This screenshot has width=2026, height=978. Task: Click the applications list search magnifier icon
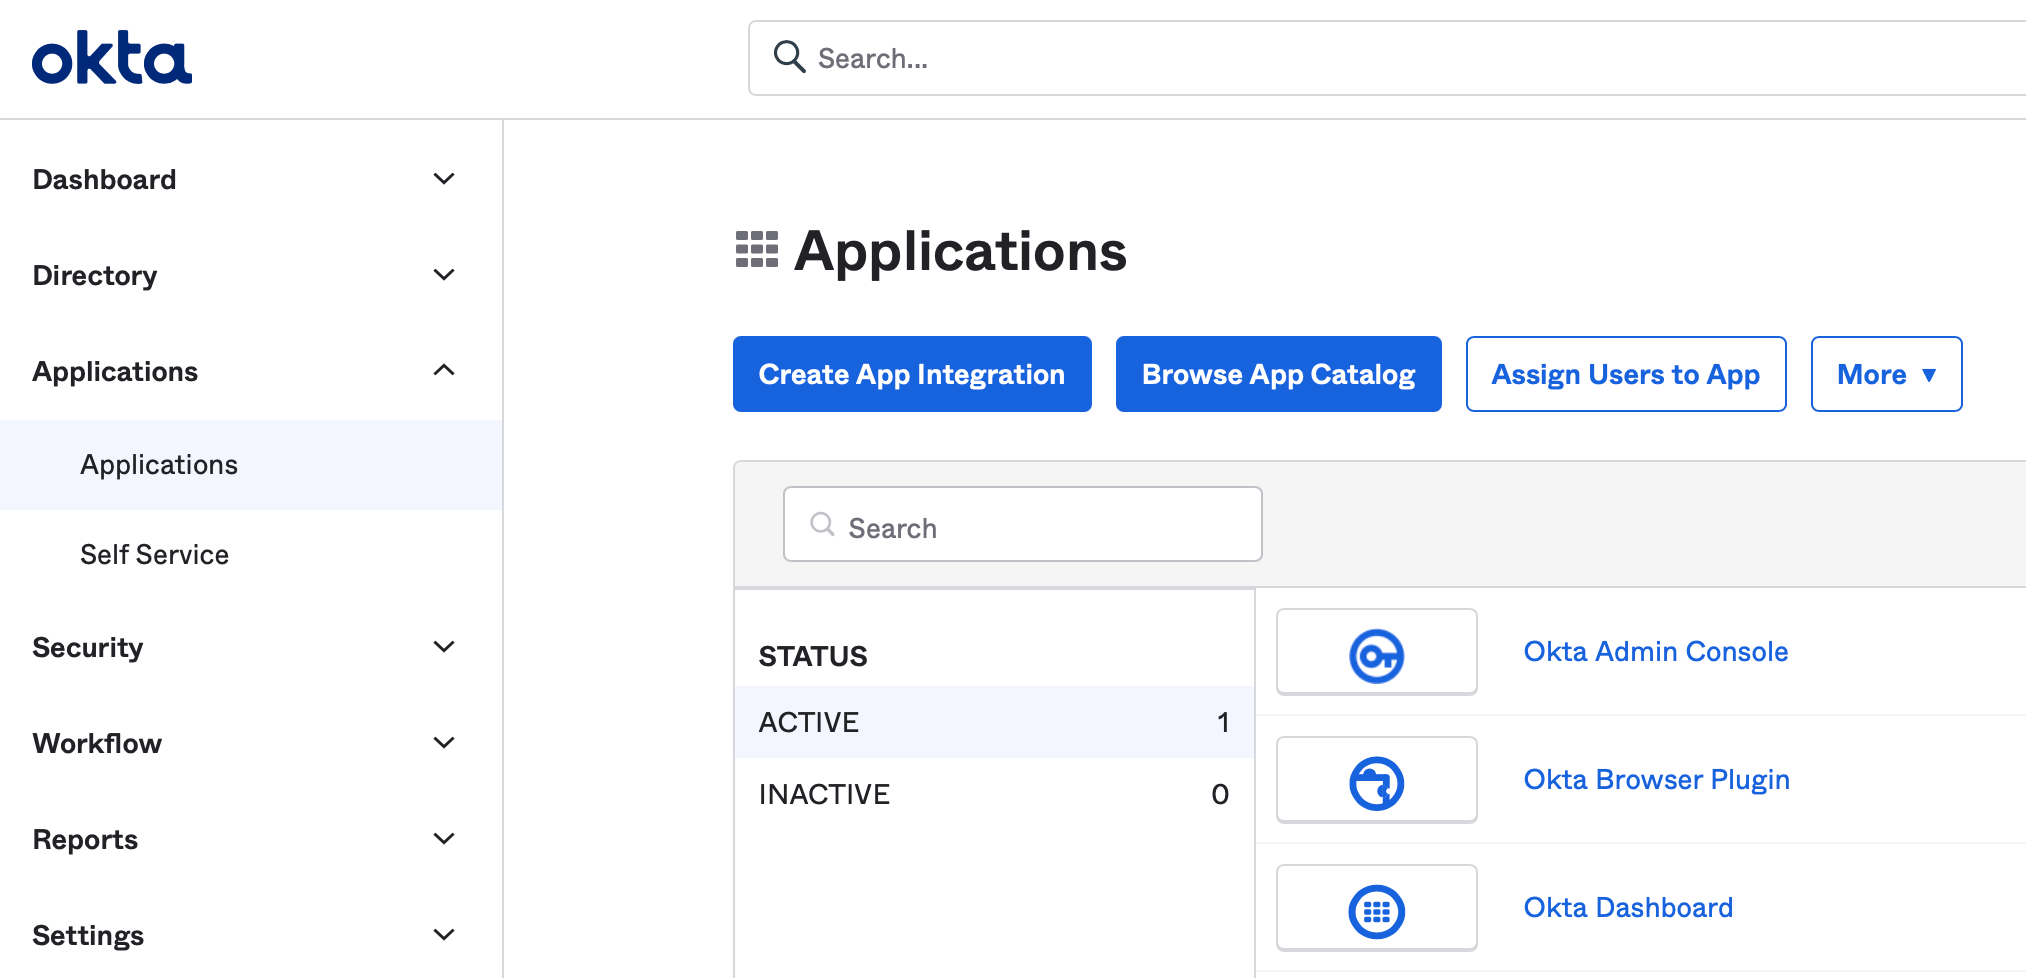pos(822,525)
